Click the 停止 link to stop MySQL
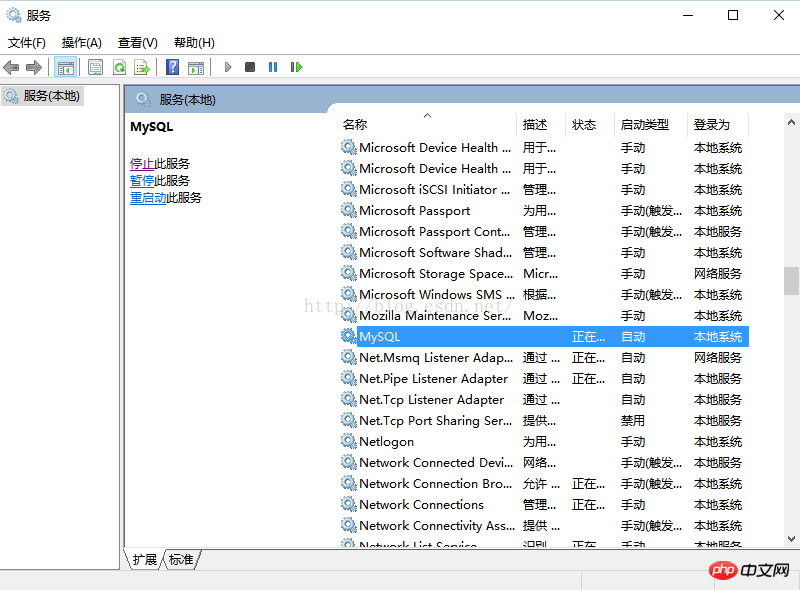 tap(142, 164)
